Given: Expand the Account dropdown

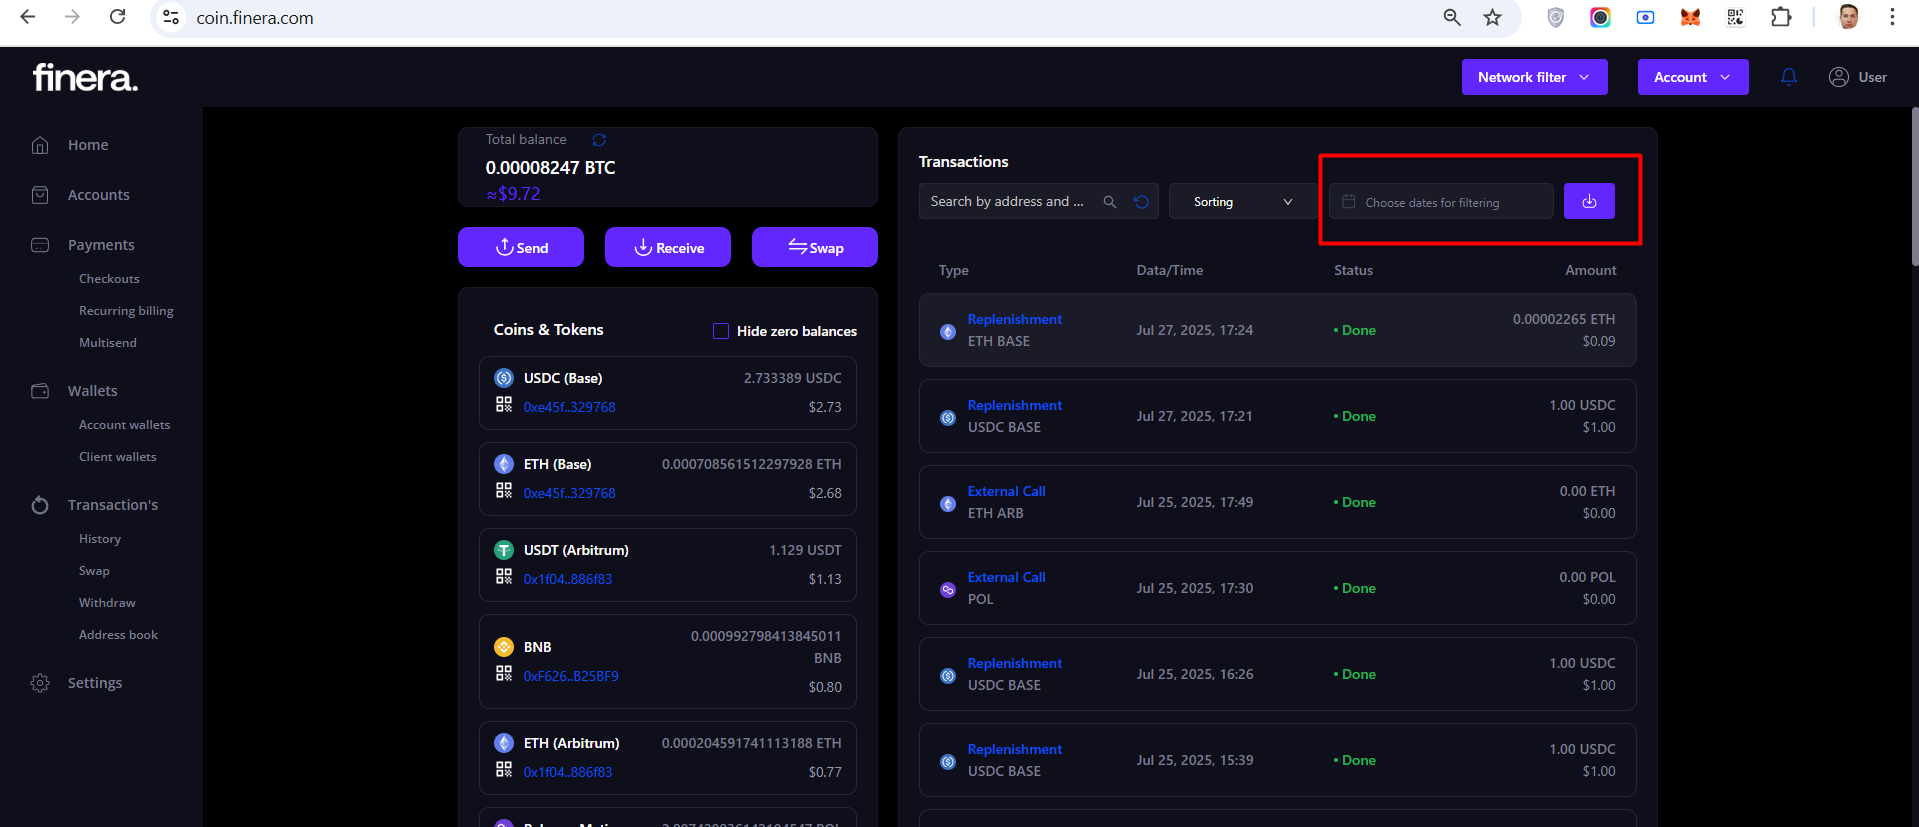Looking at the screenshot, I should (1692, 77).
